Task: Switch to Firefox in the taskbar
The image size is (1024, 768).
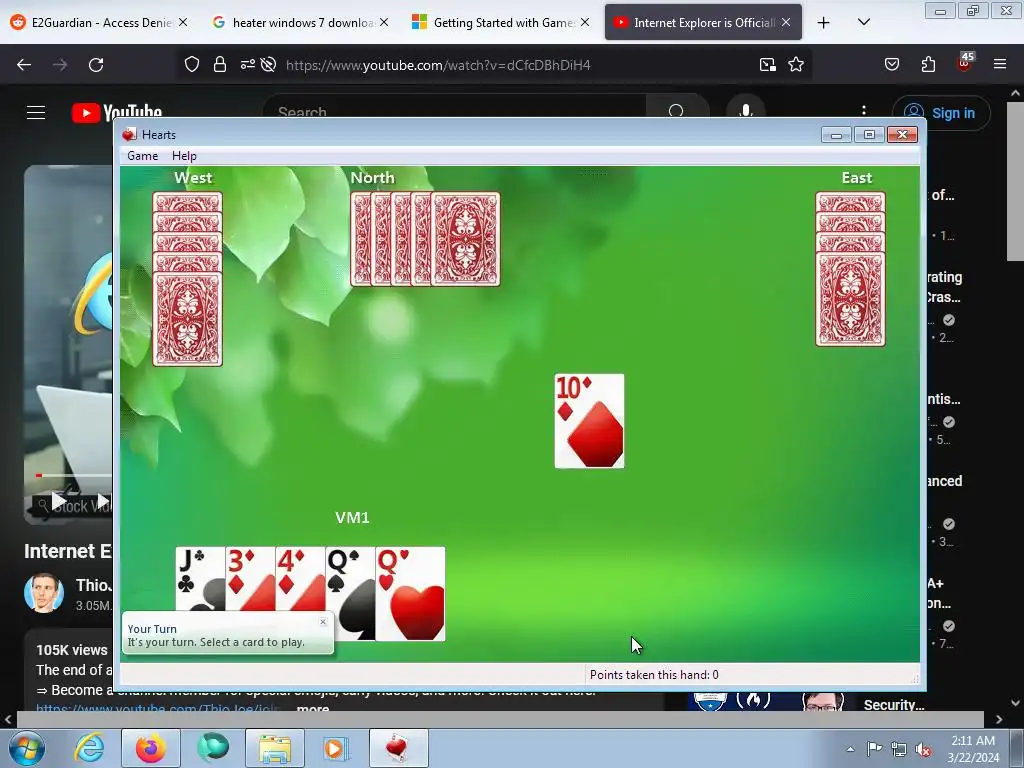Action: (x=151, y=748)
